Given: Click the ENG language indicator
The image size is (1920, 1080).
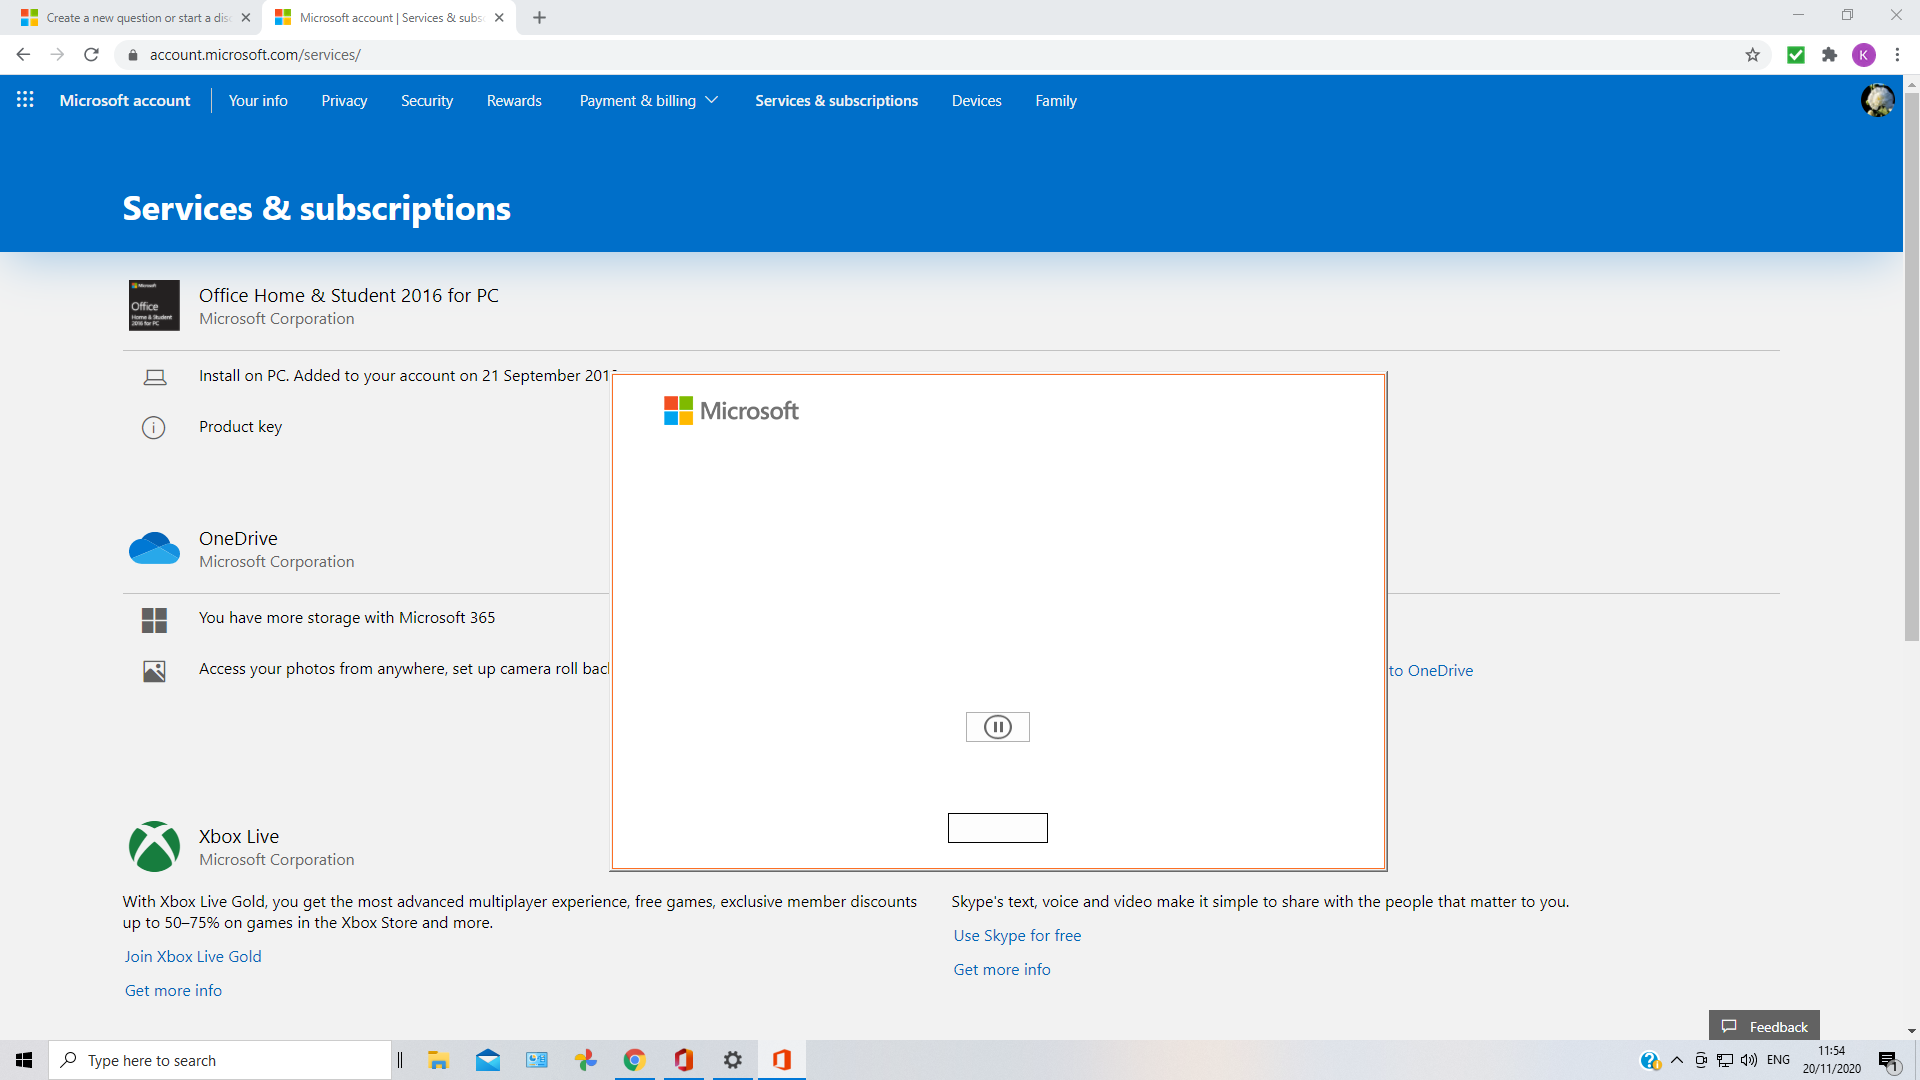Looking at the screenshot, I should tap(1778, 1060).
